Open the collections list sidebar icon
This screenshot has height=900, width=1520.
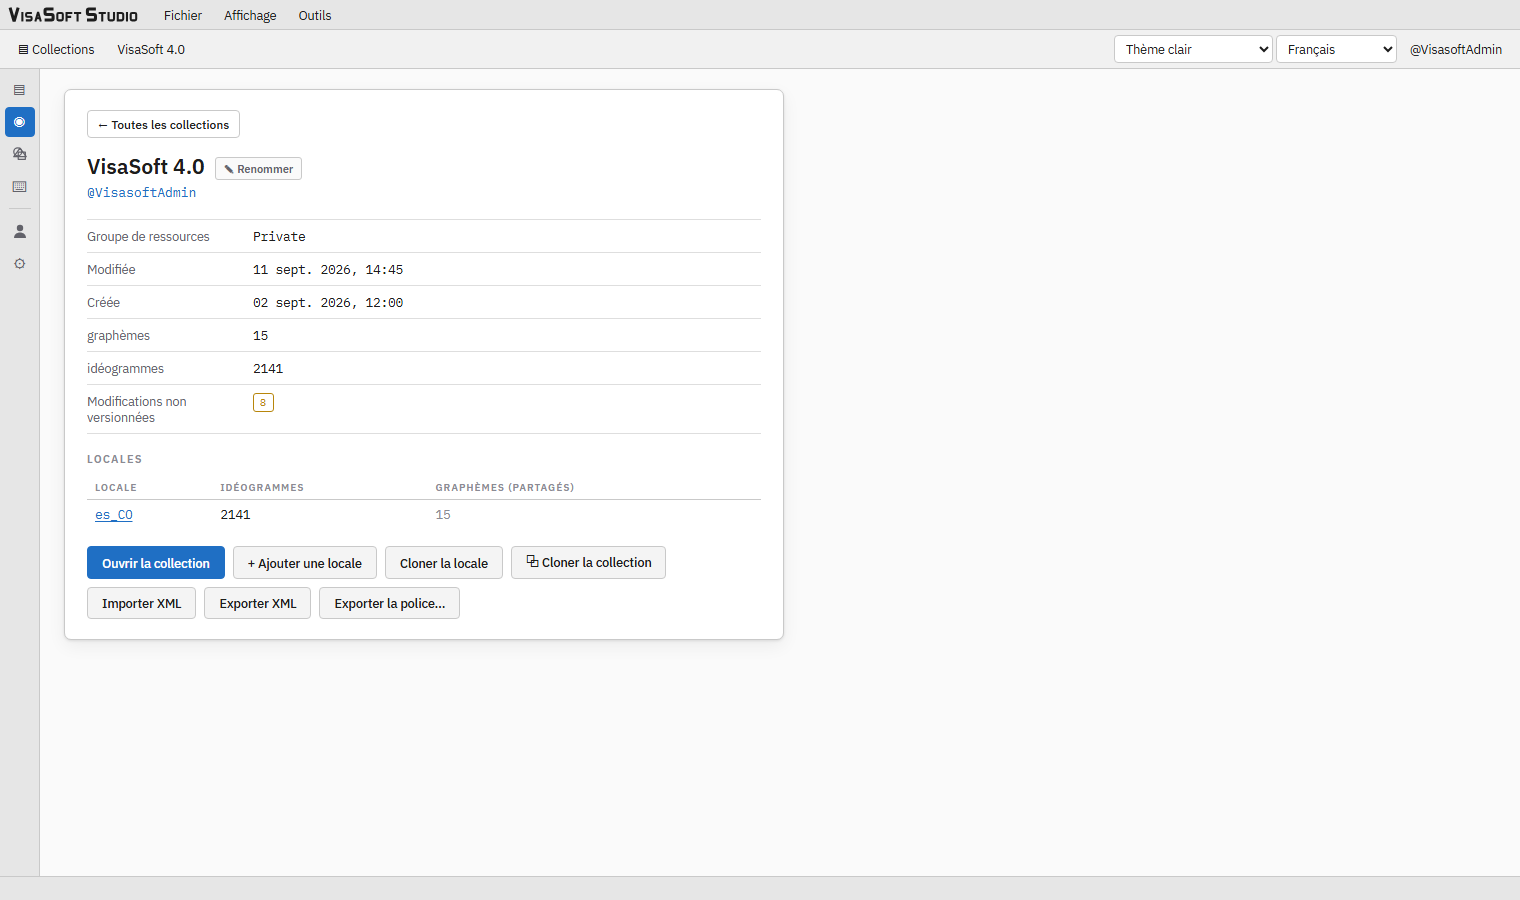[19, 90]
